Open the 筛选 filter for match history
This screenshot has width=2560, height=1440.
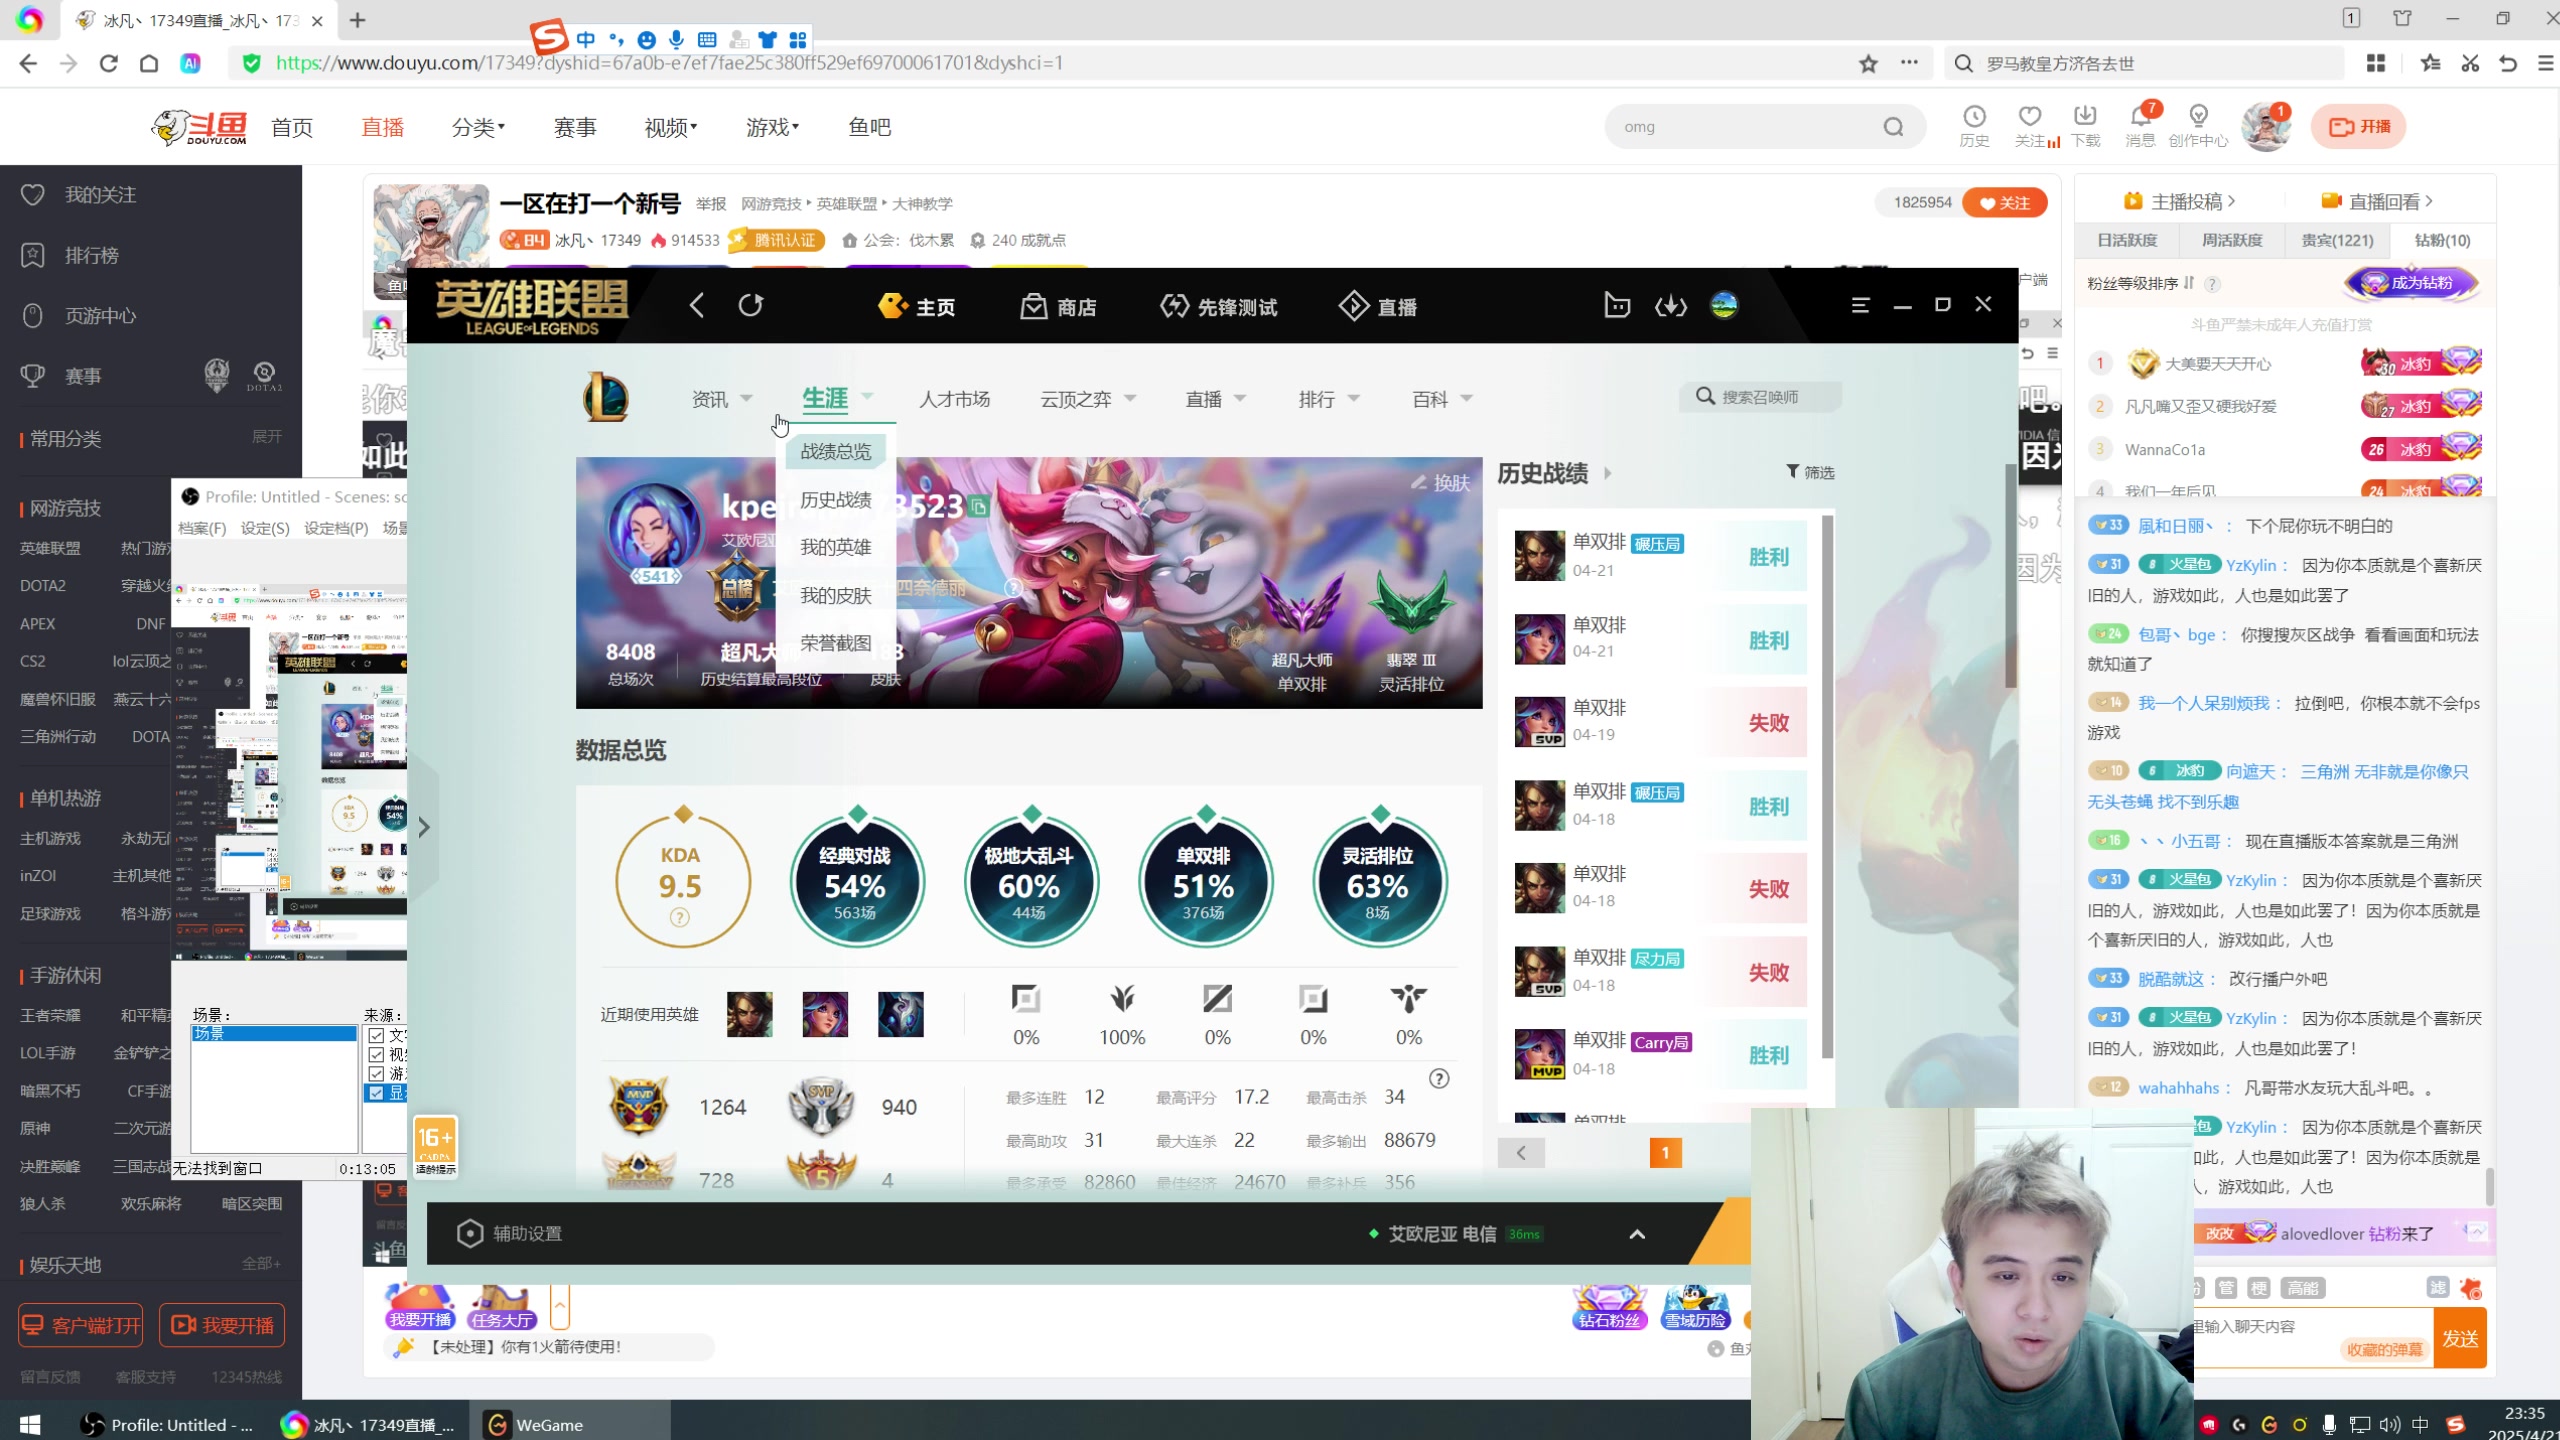(1810, 472)
